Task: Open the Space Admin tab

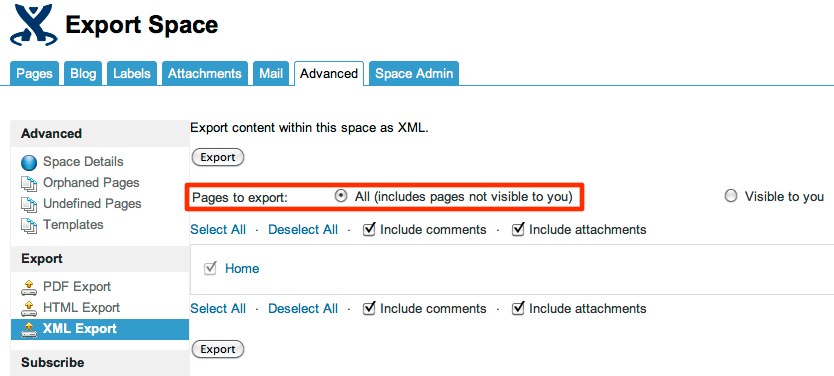Action: (x=414, y=73)
